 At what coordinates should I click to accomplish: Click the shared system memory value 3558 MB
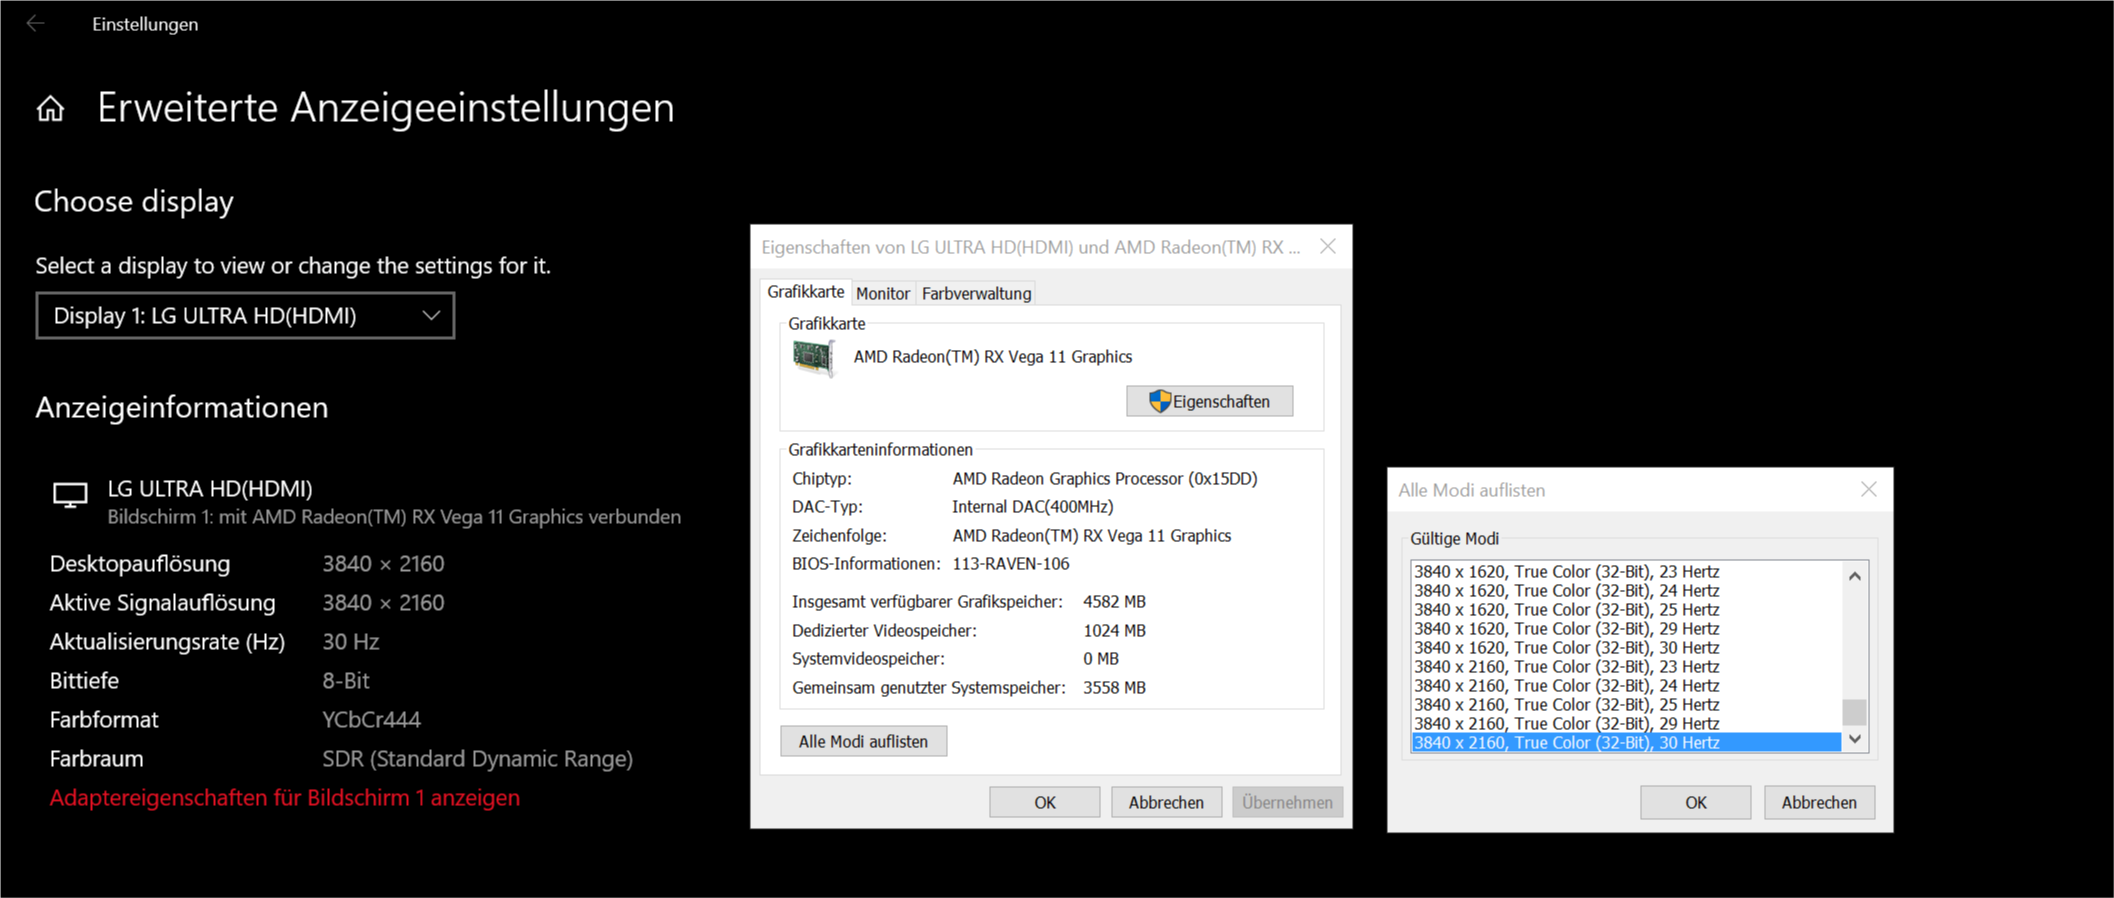click(1115, 688)
